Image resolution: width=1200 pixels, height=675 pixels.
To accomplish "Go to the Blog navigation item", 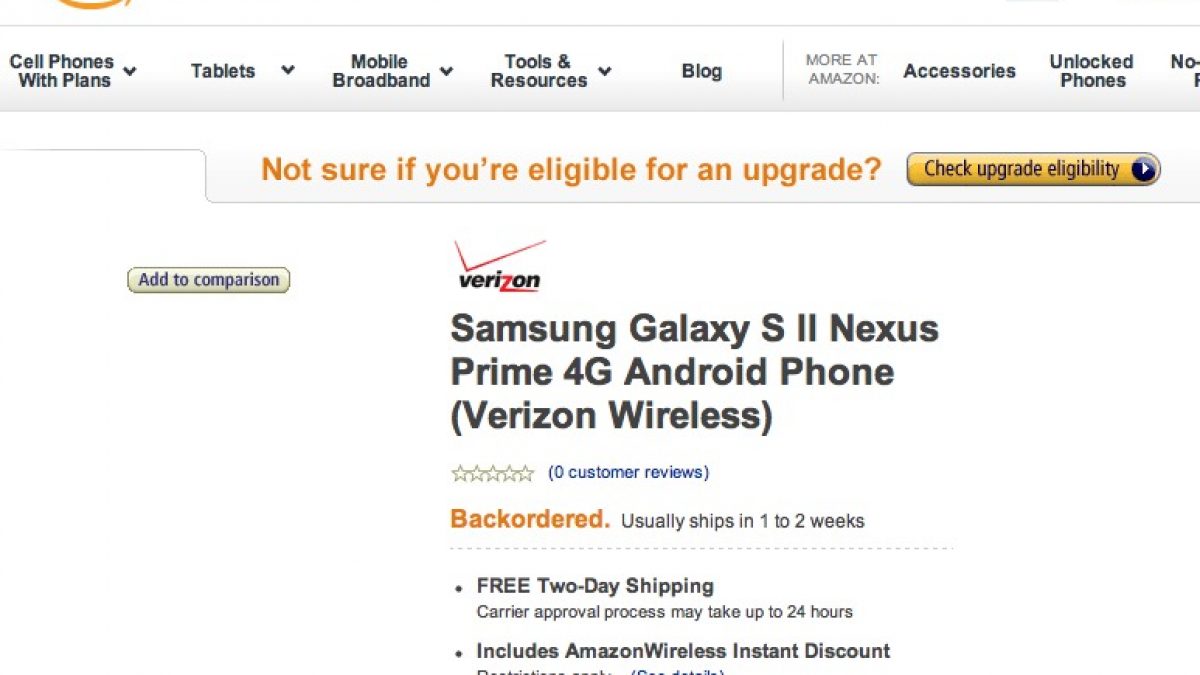I will [x=701, y=71].
